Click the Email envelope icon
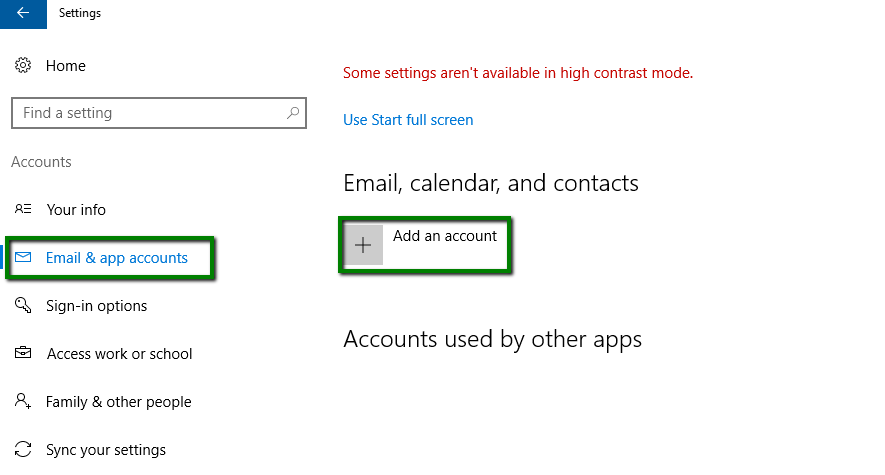Image resolution: width=885 pixels, height=475 pixels. (x=23, y=257)
